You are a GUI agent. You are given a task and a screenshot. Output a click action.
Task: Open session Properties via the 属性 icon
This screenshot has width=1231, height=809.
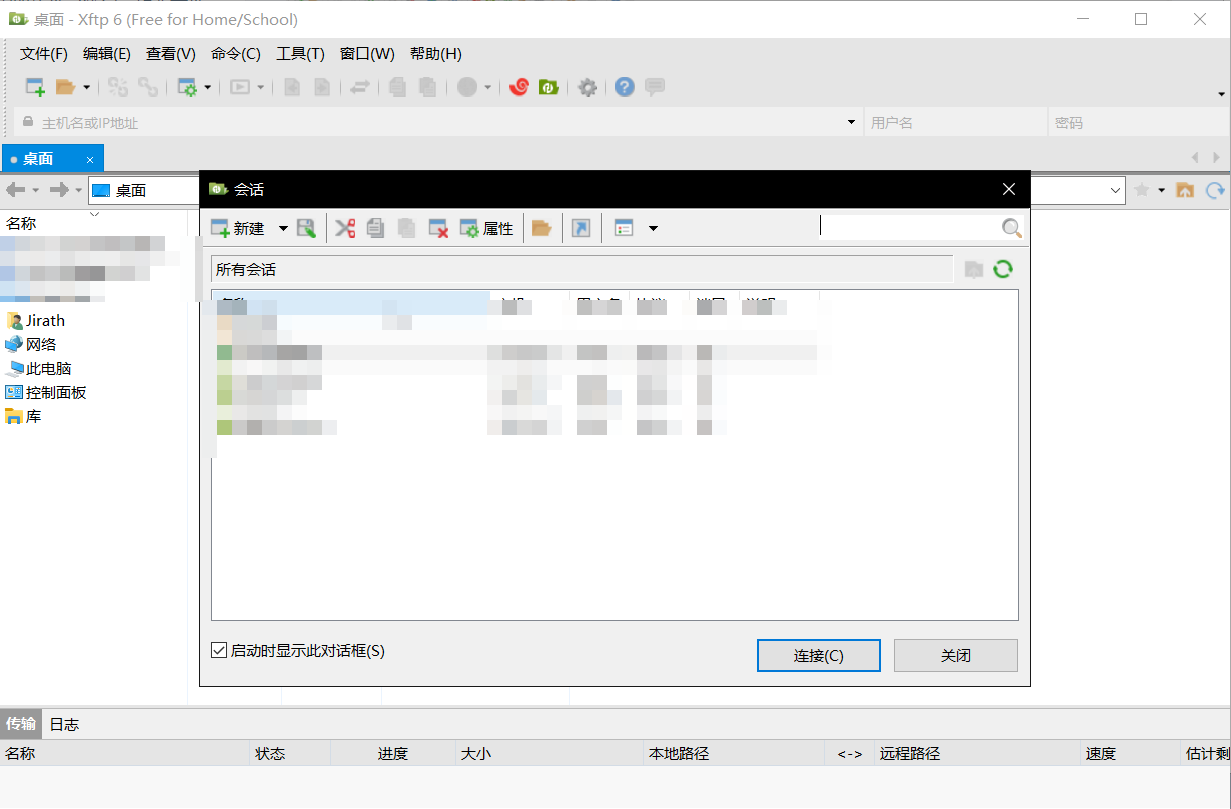point(488,227)
